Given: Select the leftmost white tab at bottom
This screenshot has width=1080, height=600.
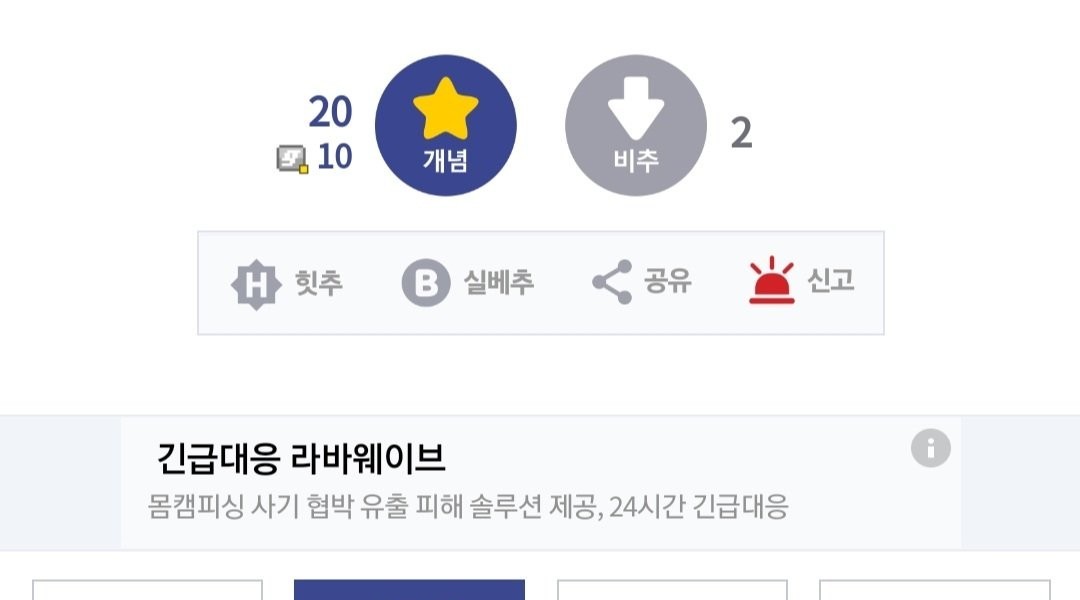Looking at the screenshot, I should pos(147,590).
